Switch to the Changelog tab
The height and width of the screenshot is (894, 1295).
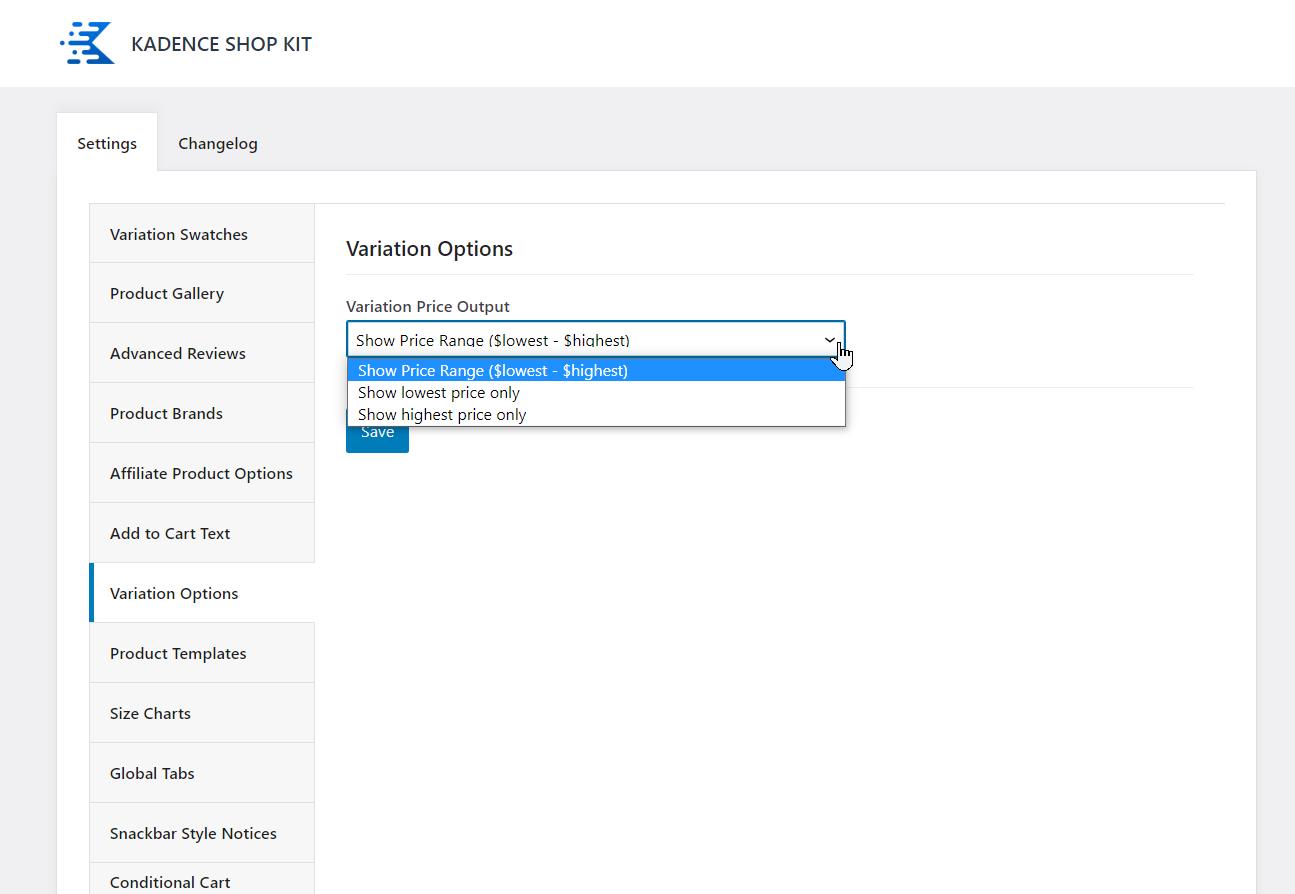[217, 143]
